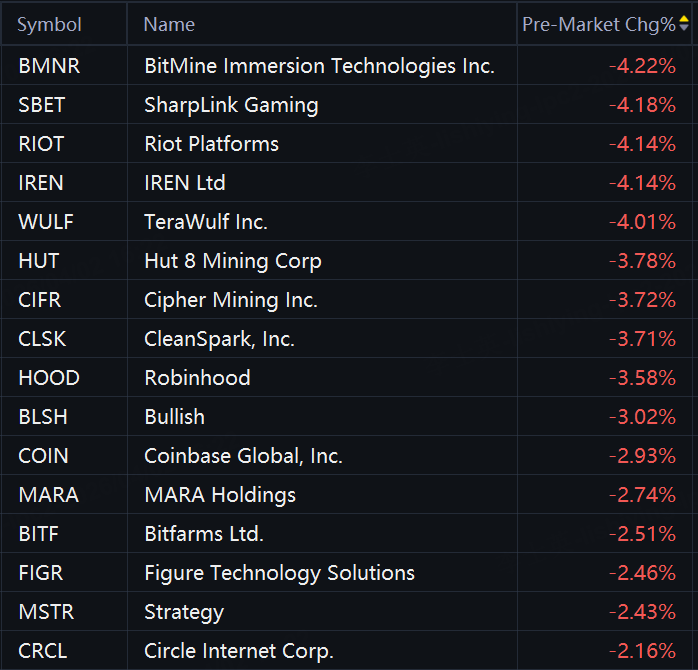This screenshot has width=698, height=670.
Task: Click Hut 8 Mining Corp name
Action: pos(233,261)
